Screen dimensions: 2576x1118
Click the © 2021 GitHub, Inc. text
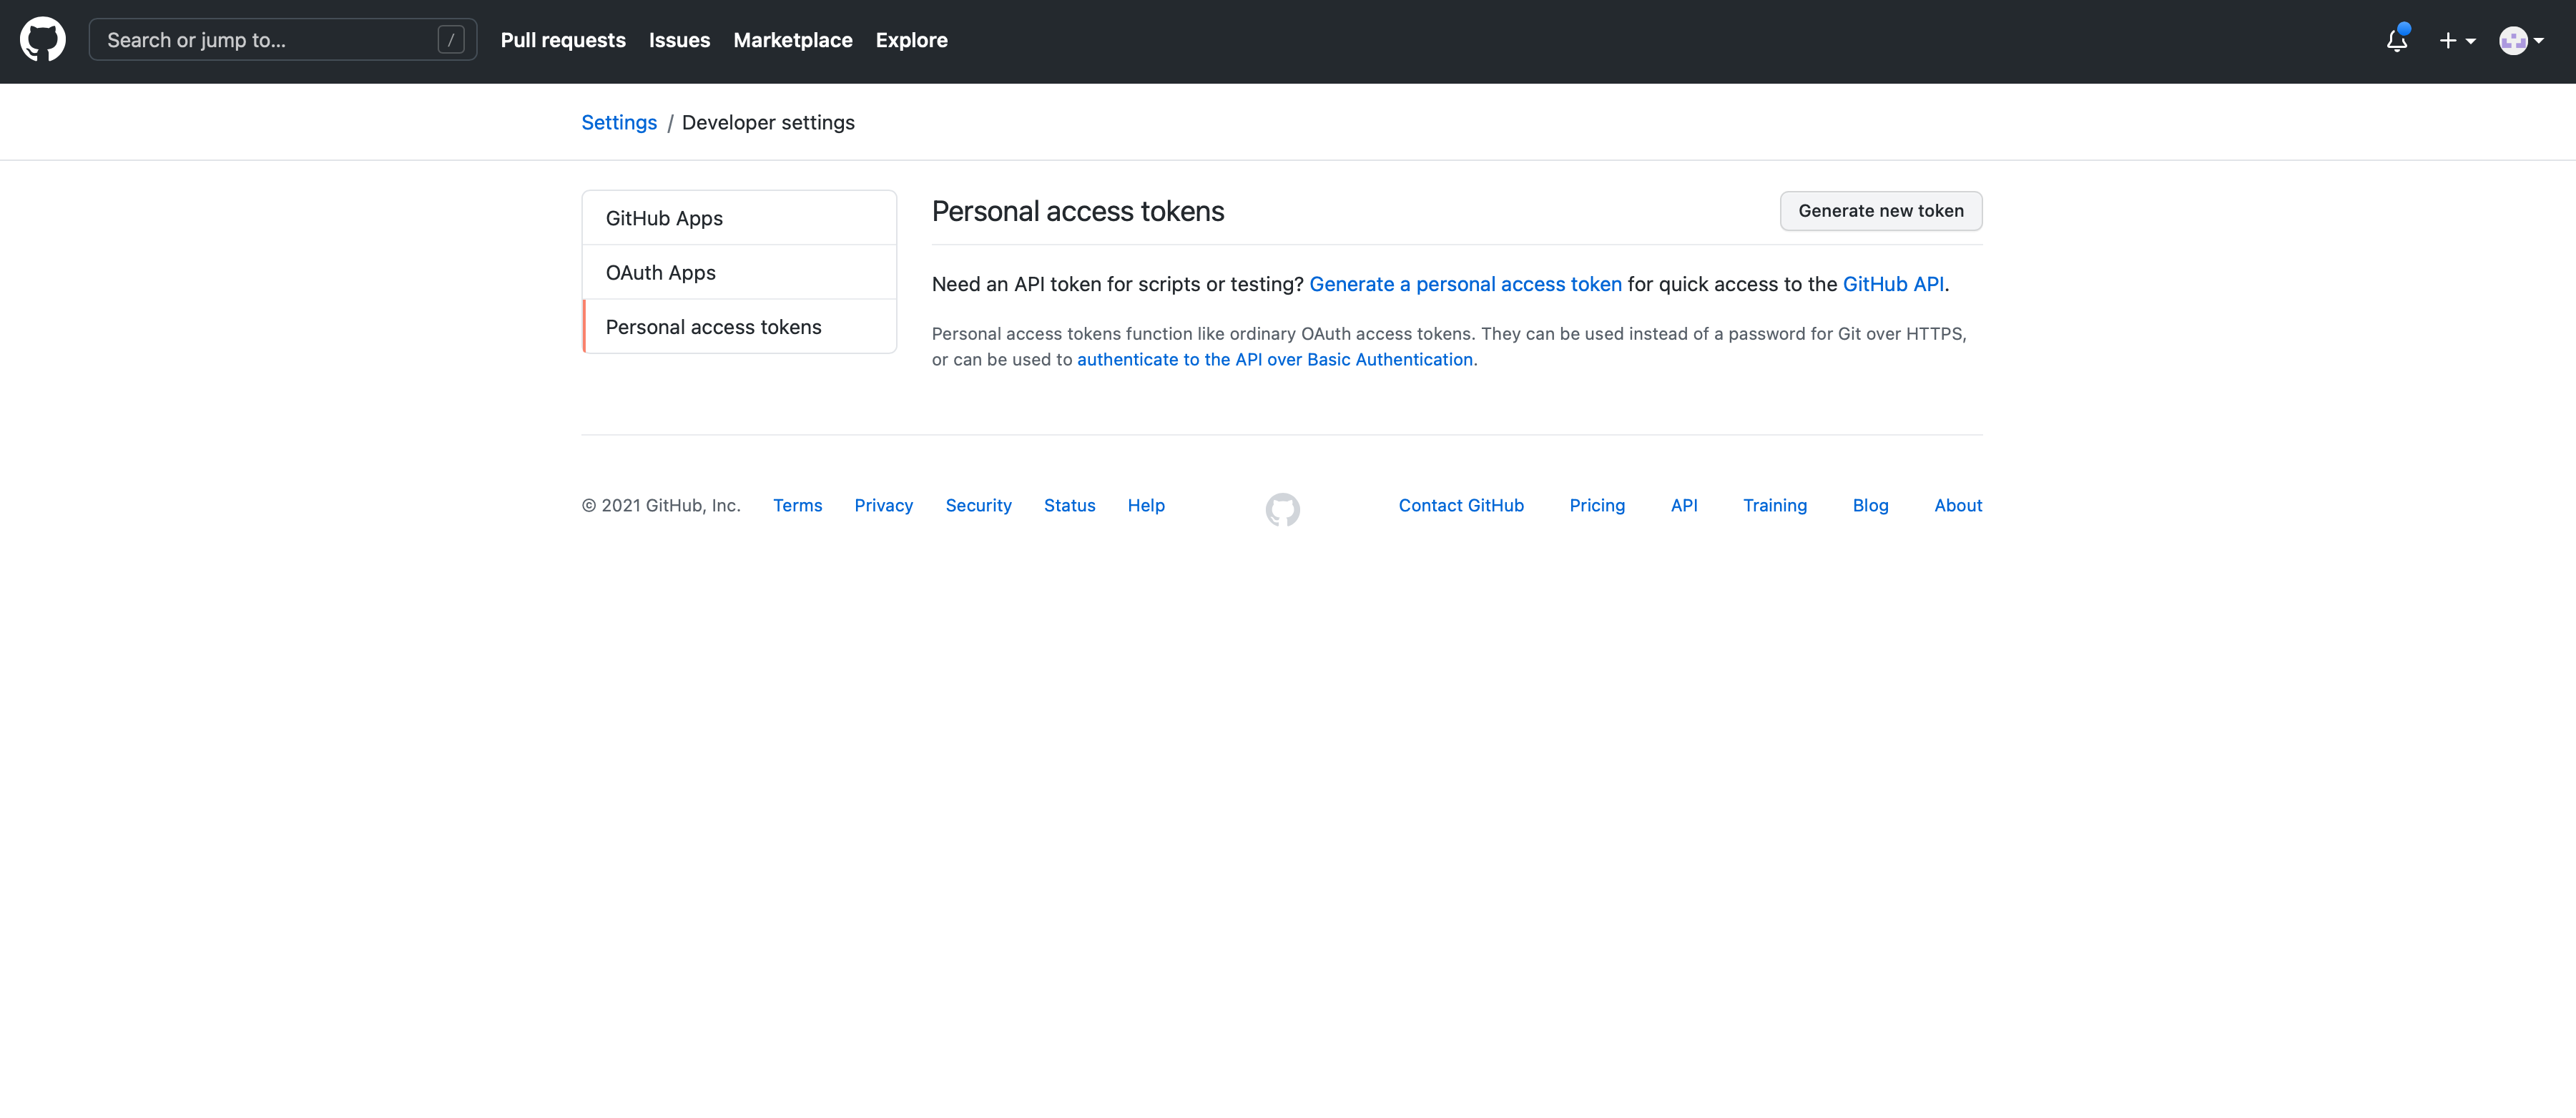pyautogui.click(x=661, y=505)
